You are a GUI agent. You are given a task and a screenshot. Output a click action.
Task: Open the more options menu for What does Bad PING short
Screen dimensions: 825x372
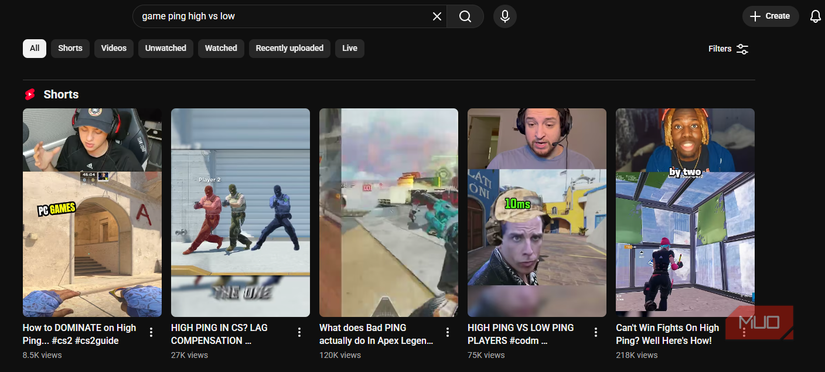pyautogui.click(x=448, y=332)
